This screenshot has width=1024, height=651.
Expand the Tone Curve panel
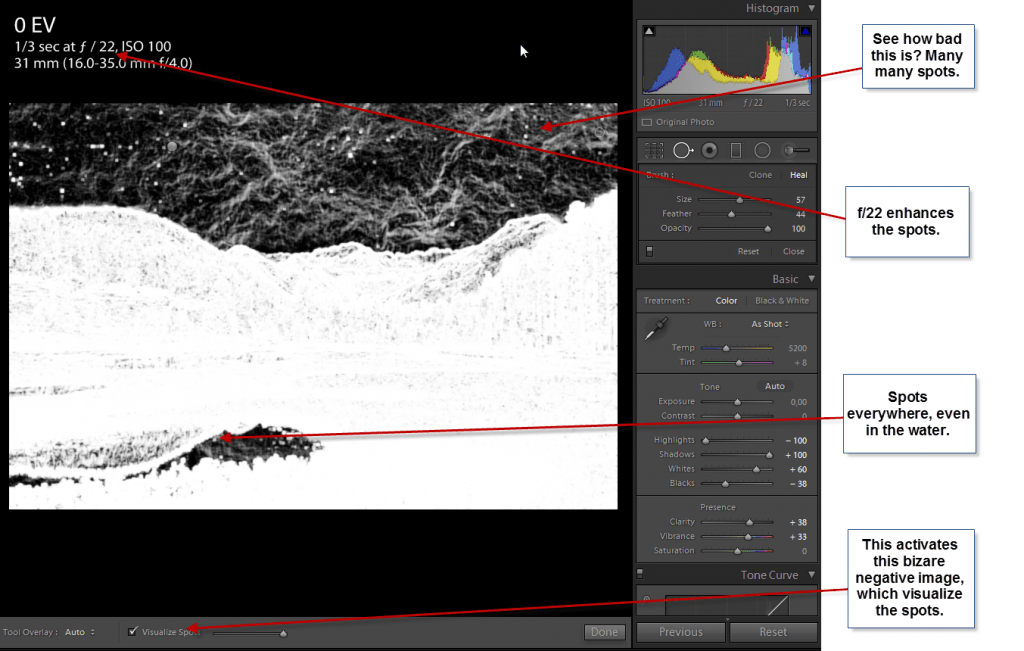[812, 574]
